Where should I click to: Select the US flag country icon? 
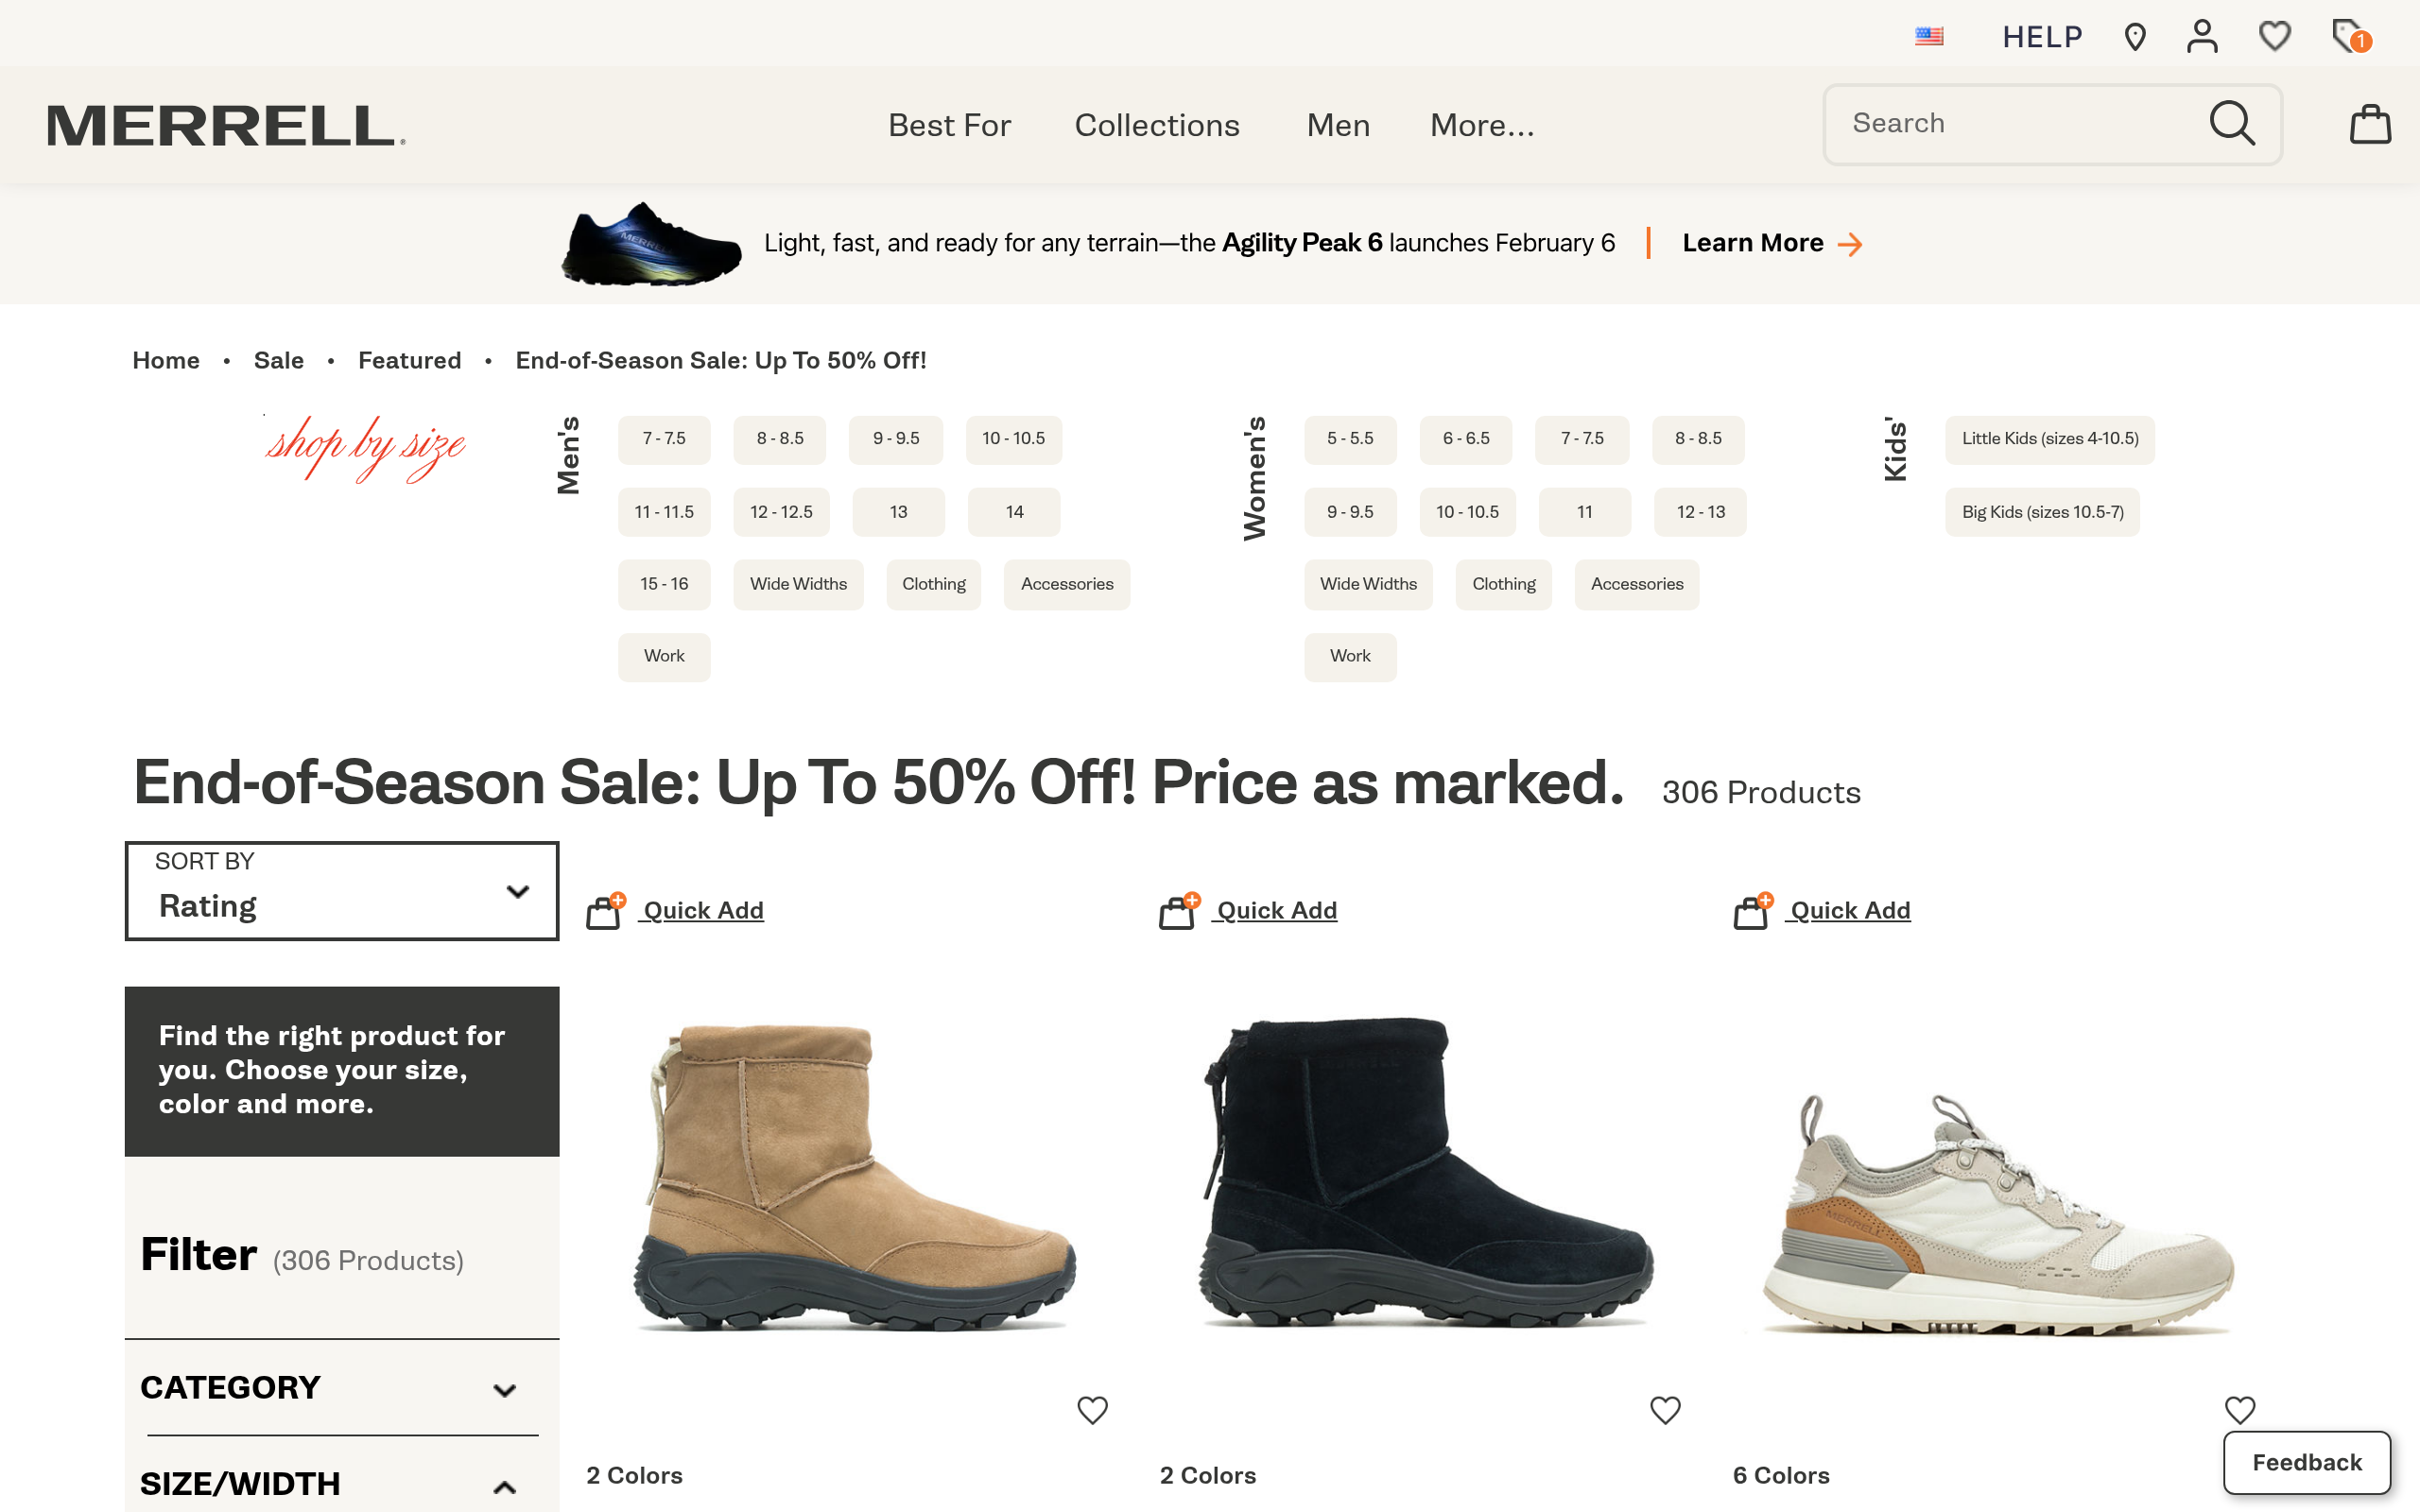(1929, 37)
